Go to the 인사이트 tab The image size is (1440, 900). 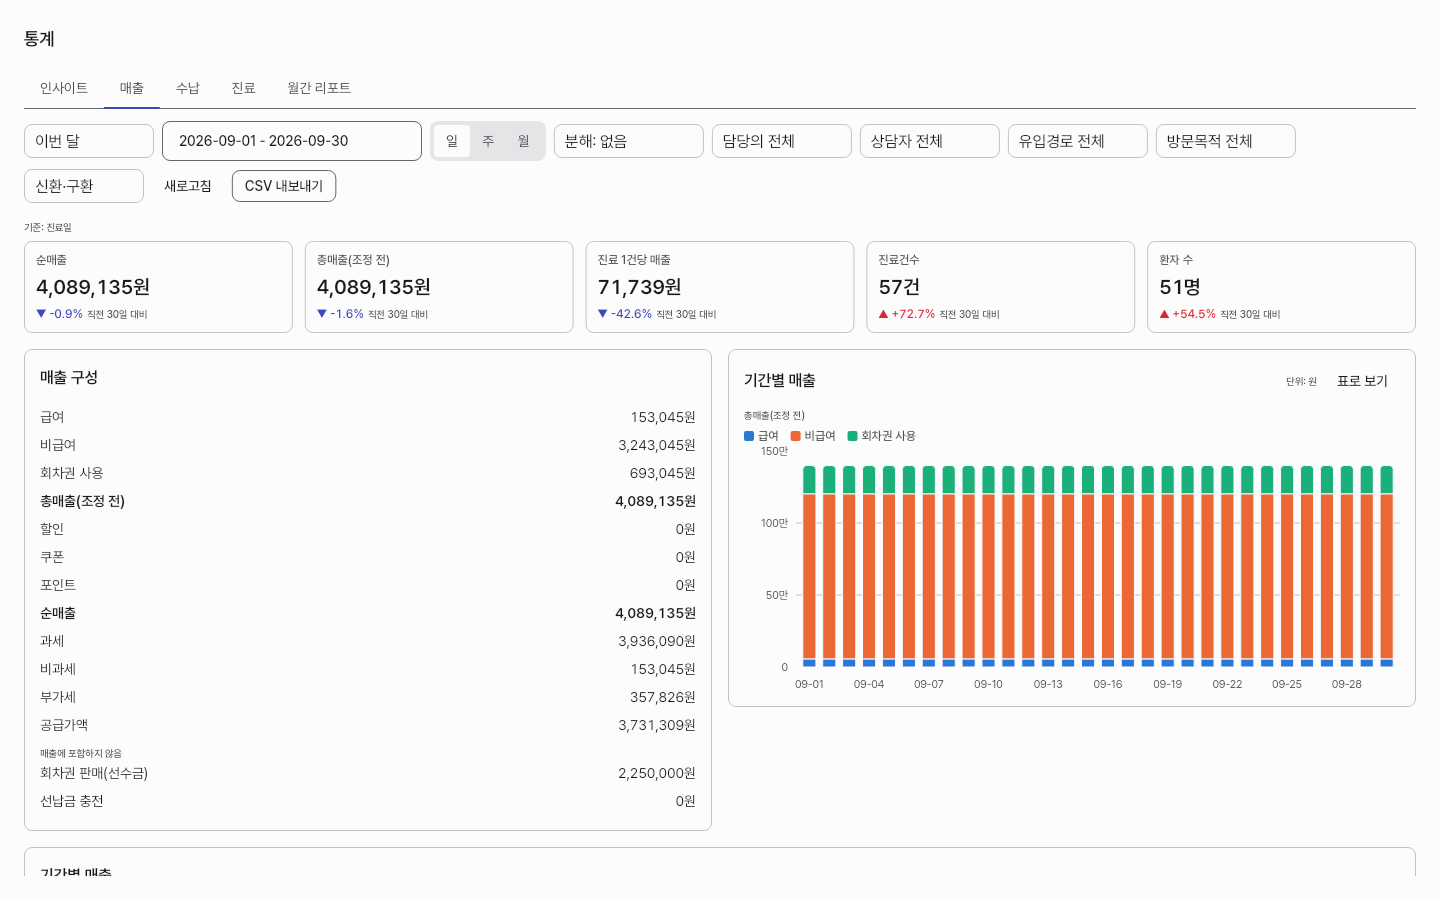pos(64,88)
